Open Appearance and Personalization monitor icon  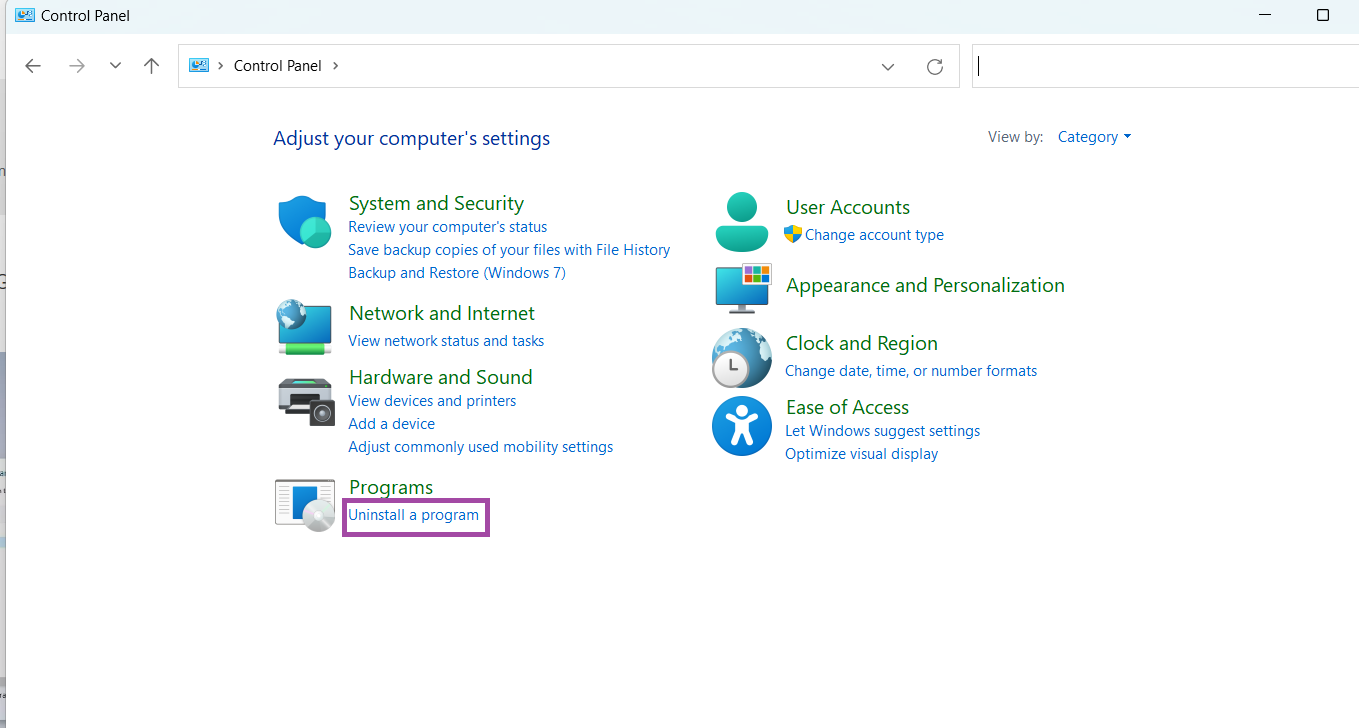click(x=743, y=288)
